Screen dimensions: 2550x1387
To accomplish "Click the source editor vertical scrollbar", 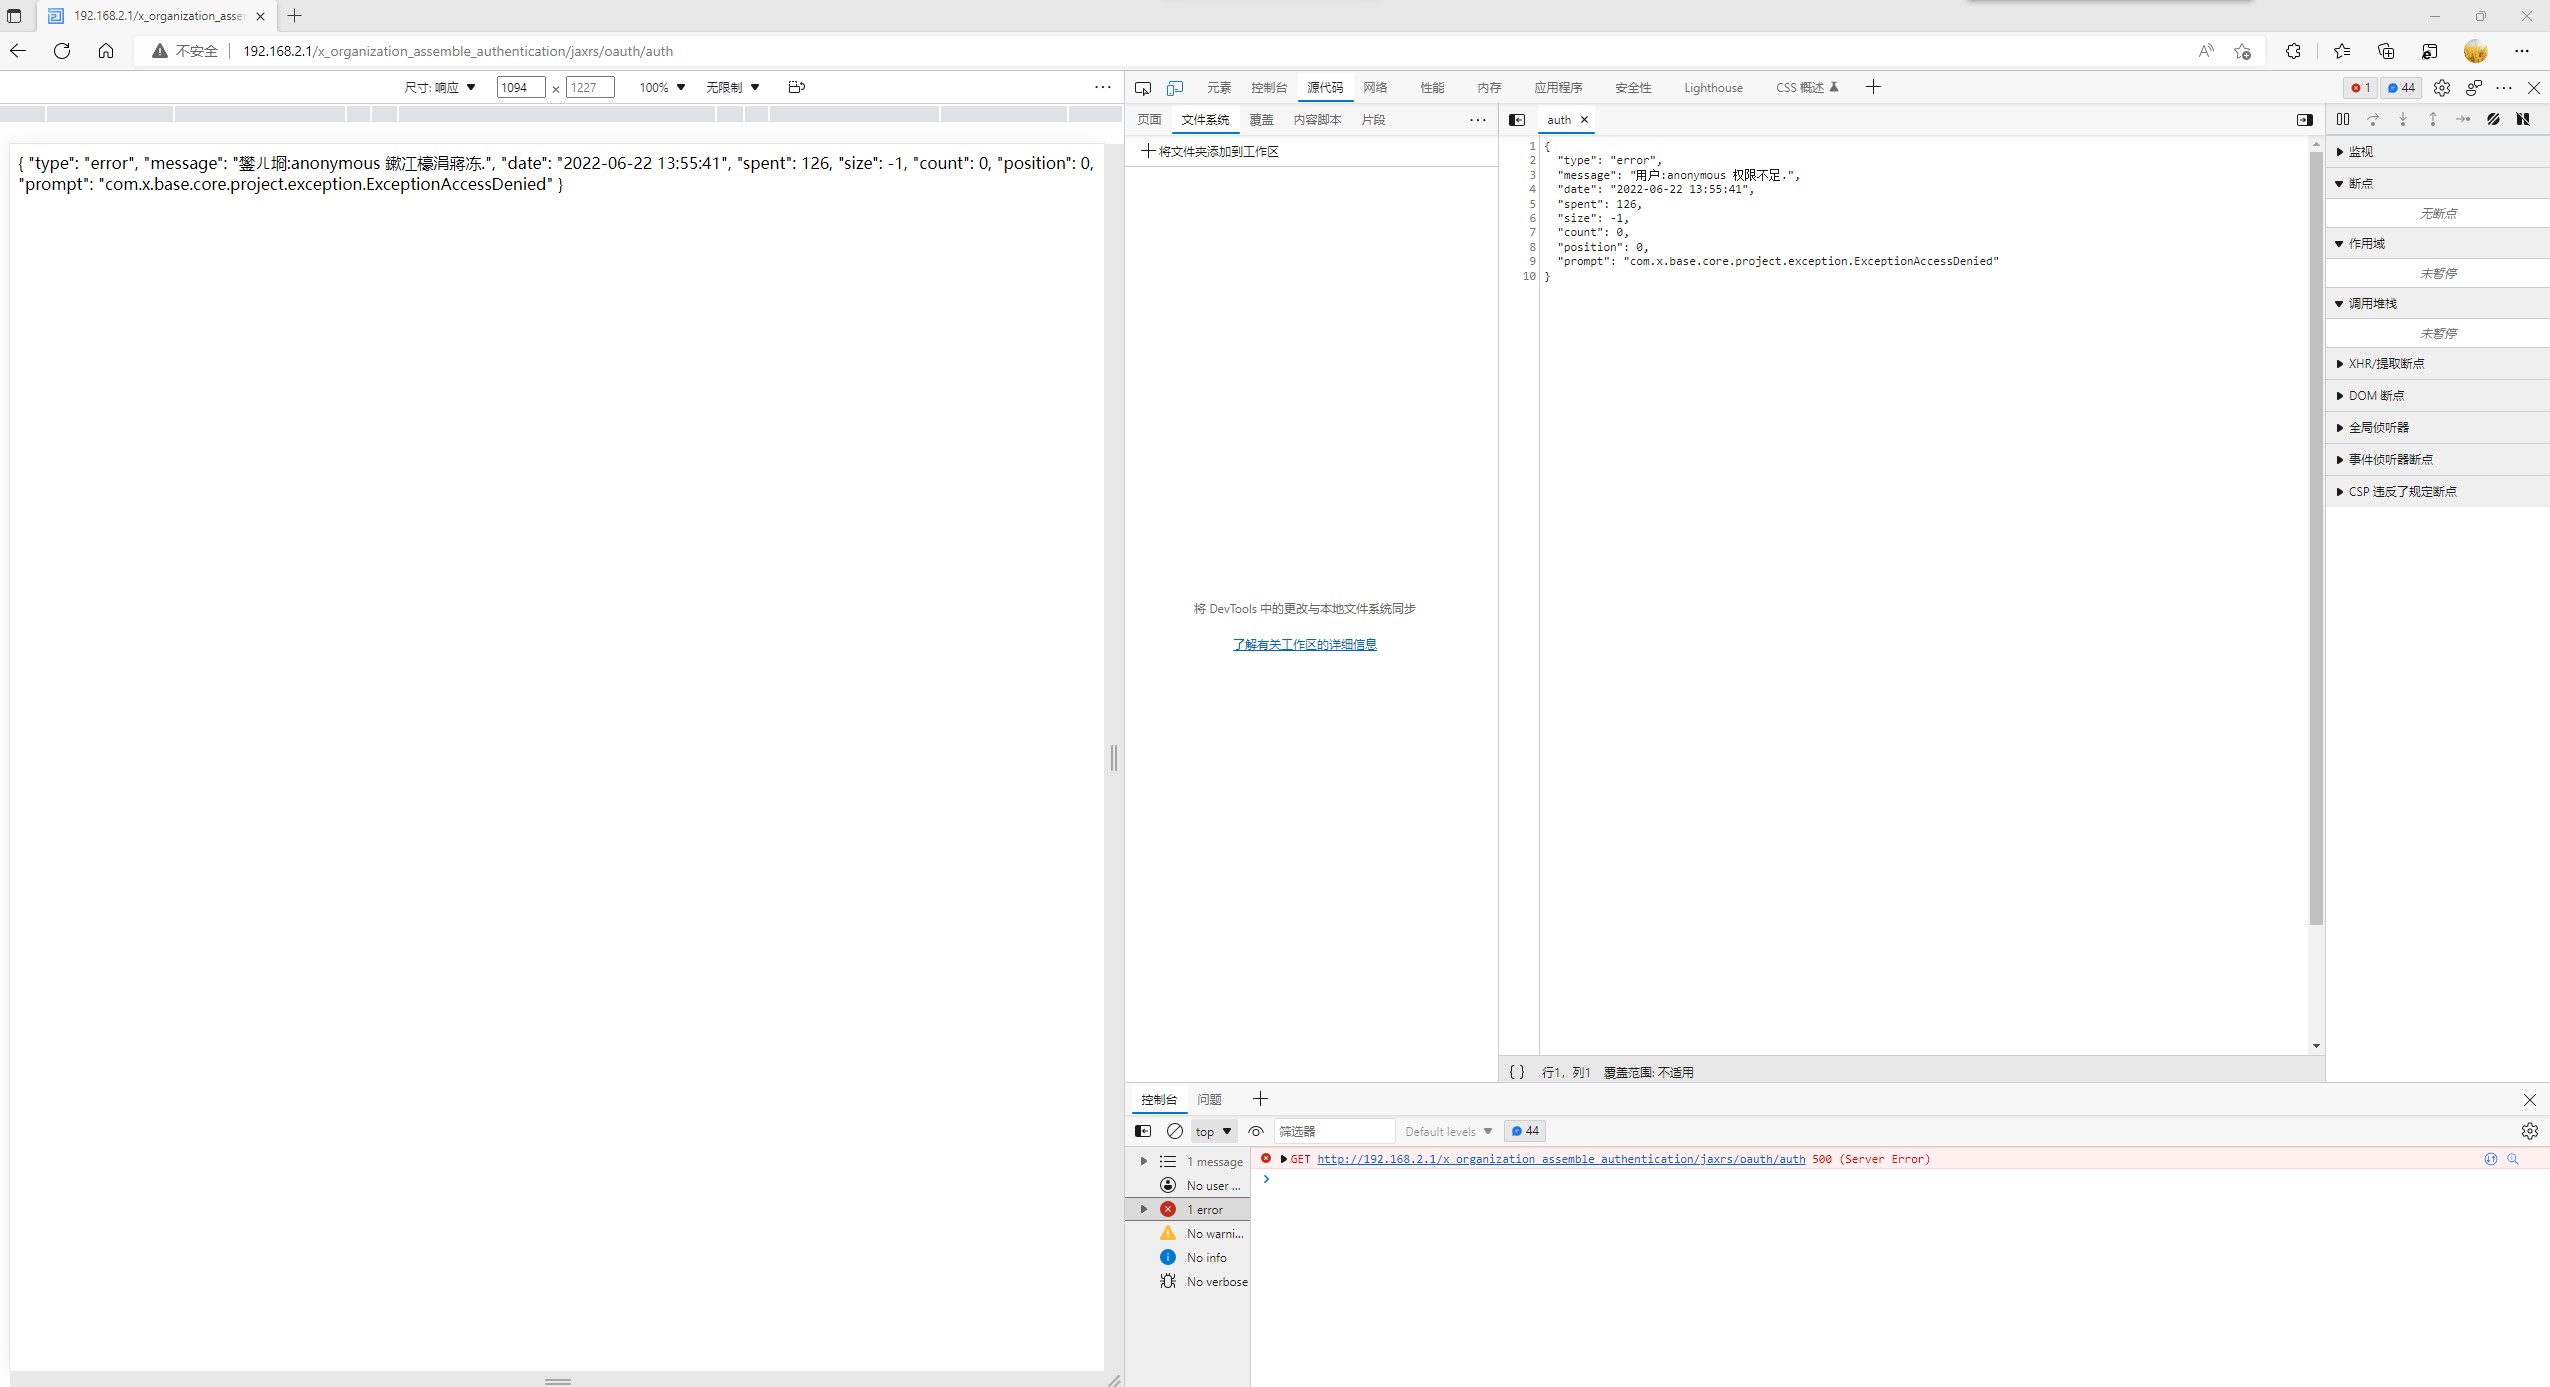I will click(x=2315, y=540).
